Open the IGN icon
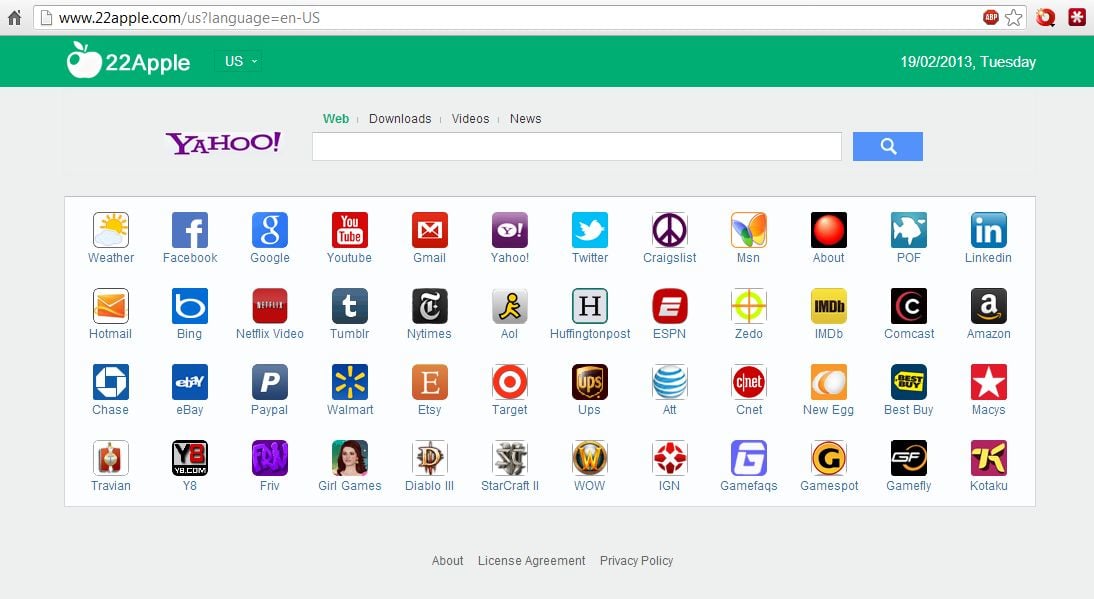 pos(669,458)
